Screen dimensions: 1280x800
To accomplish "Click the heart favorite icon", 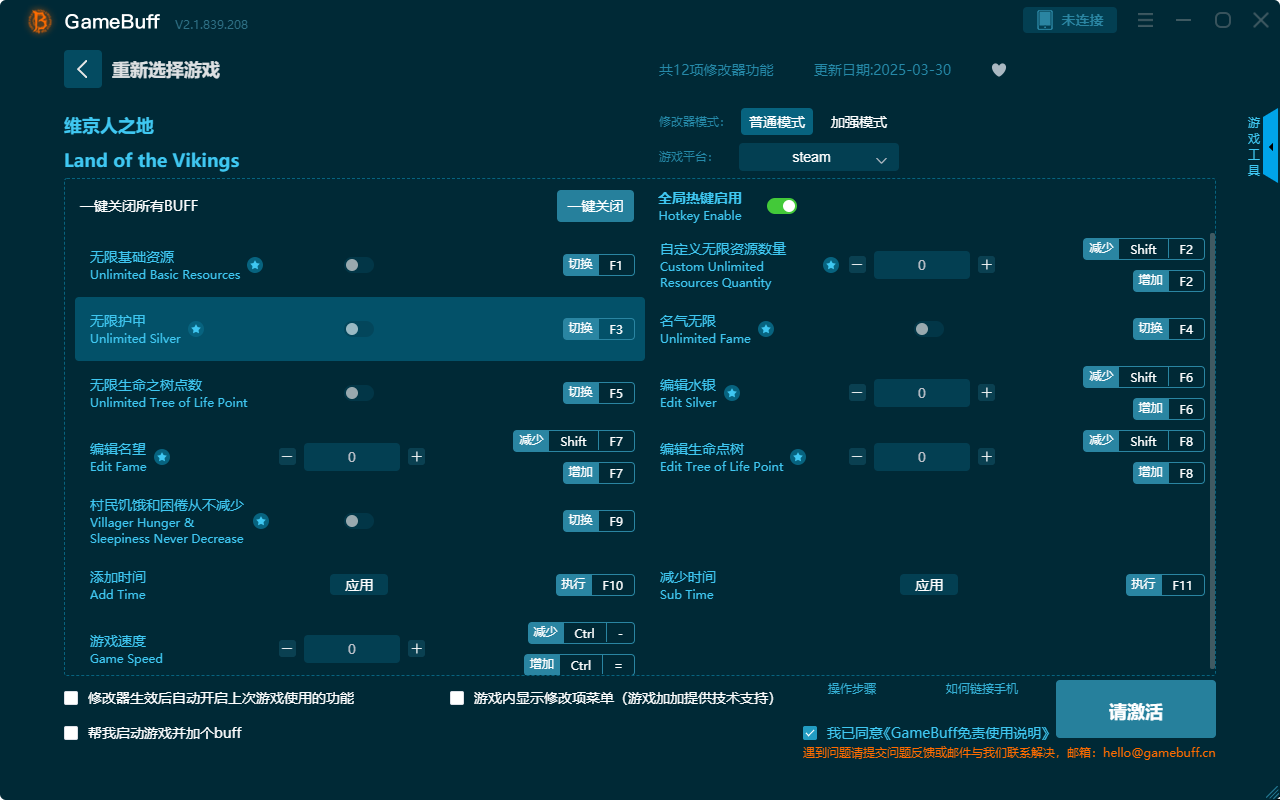I will pos(999,70).
